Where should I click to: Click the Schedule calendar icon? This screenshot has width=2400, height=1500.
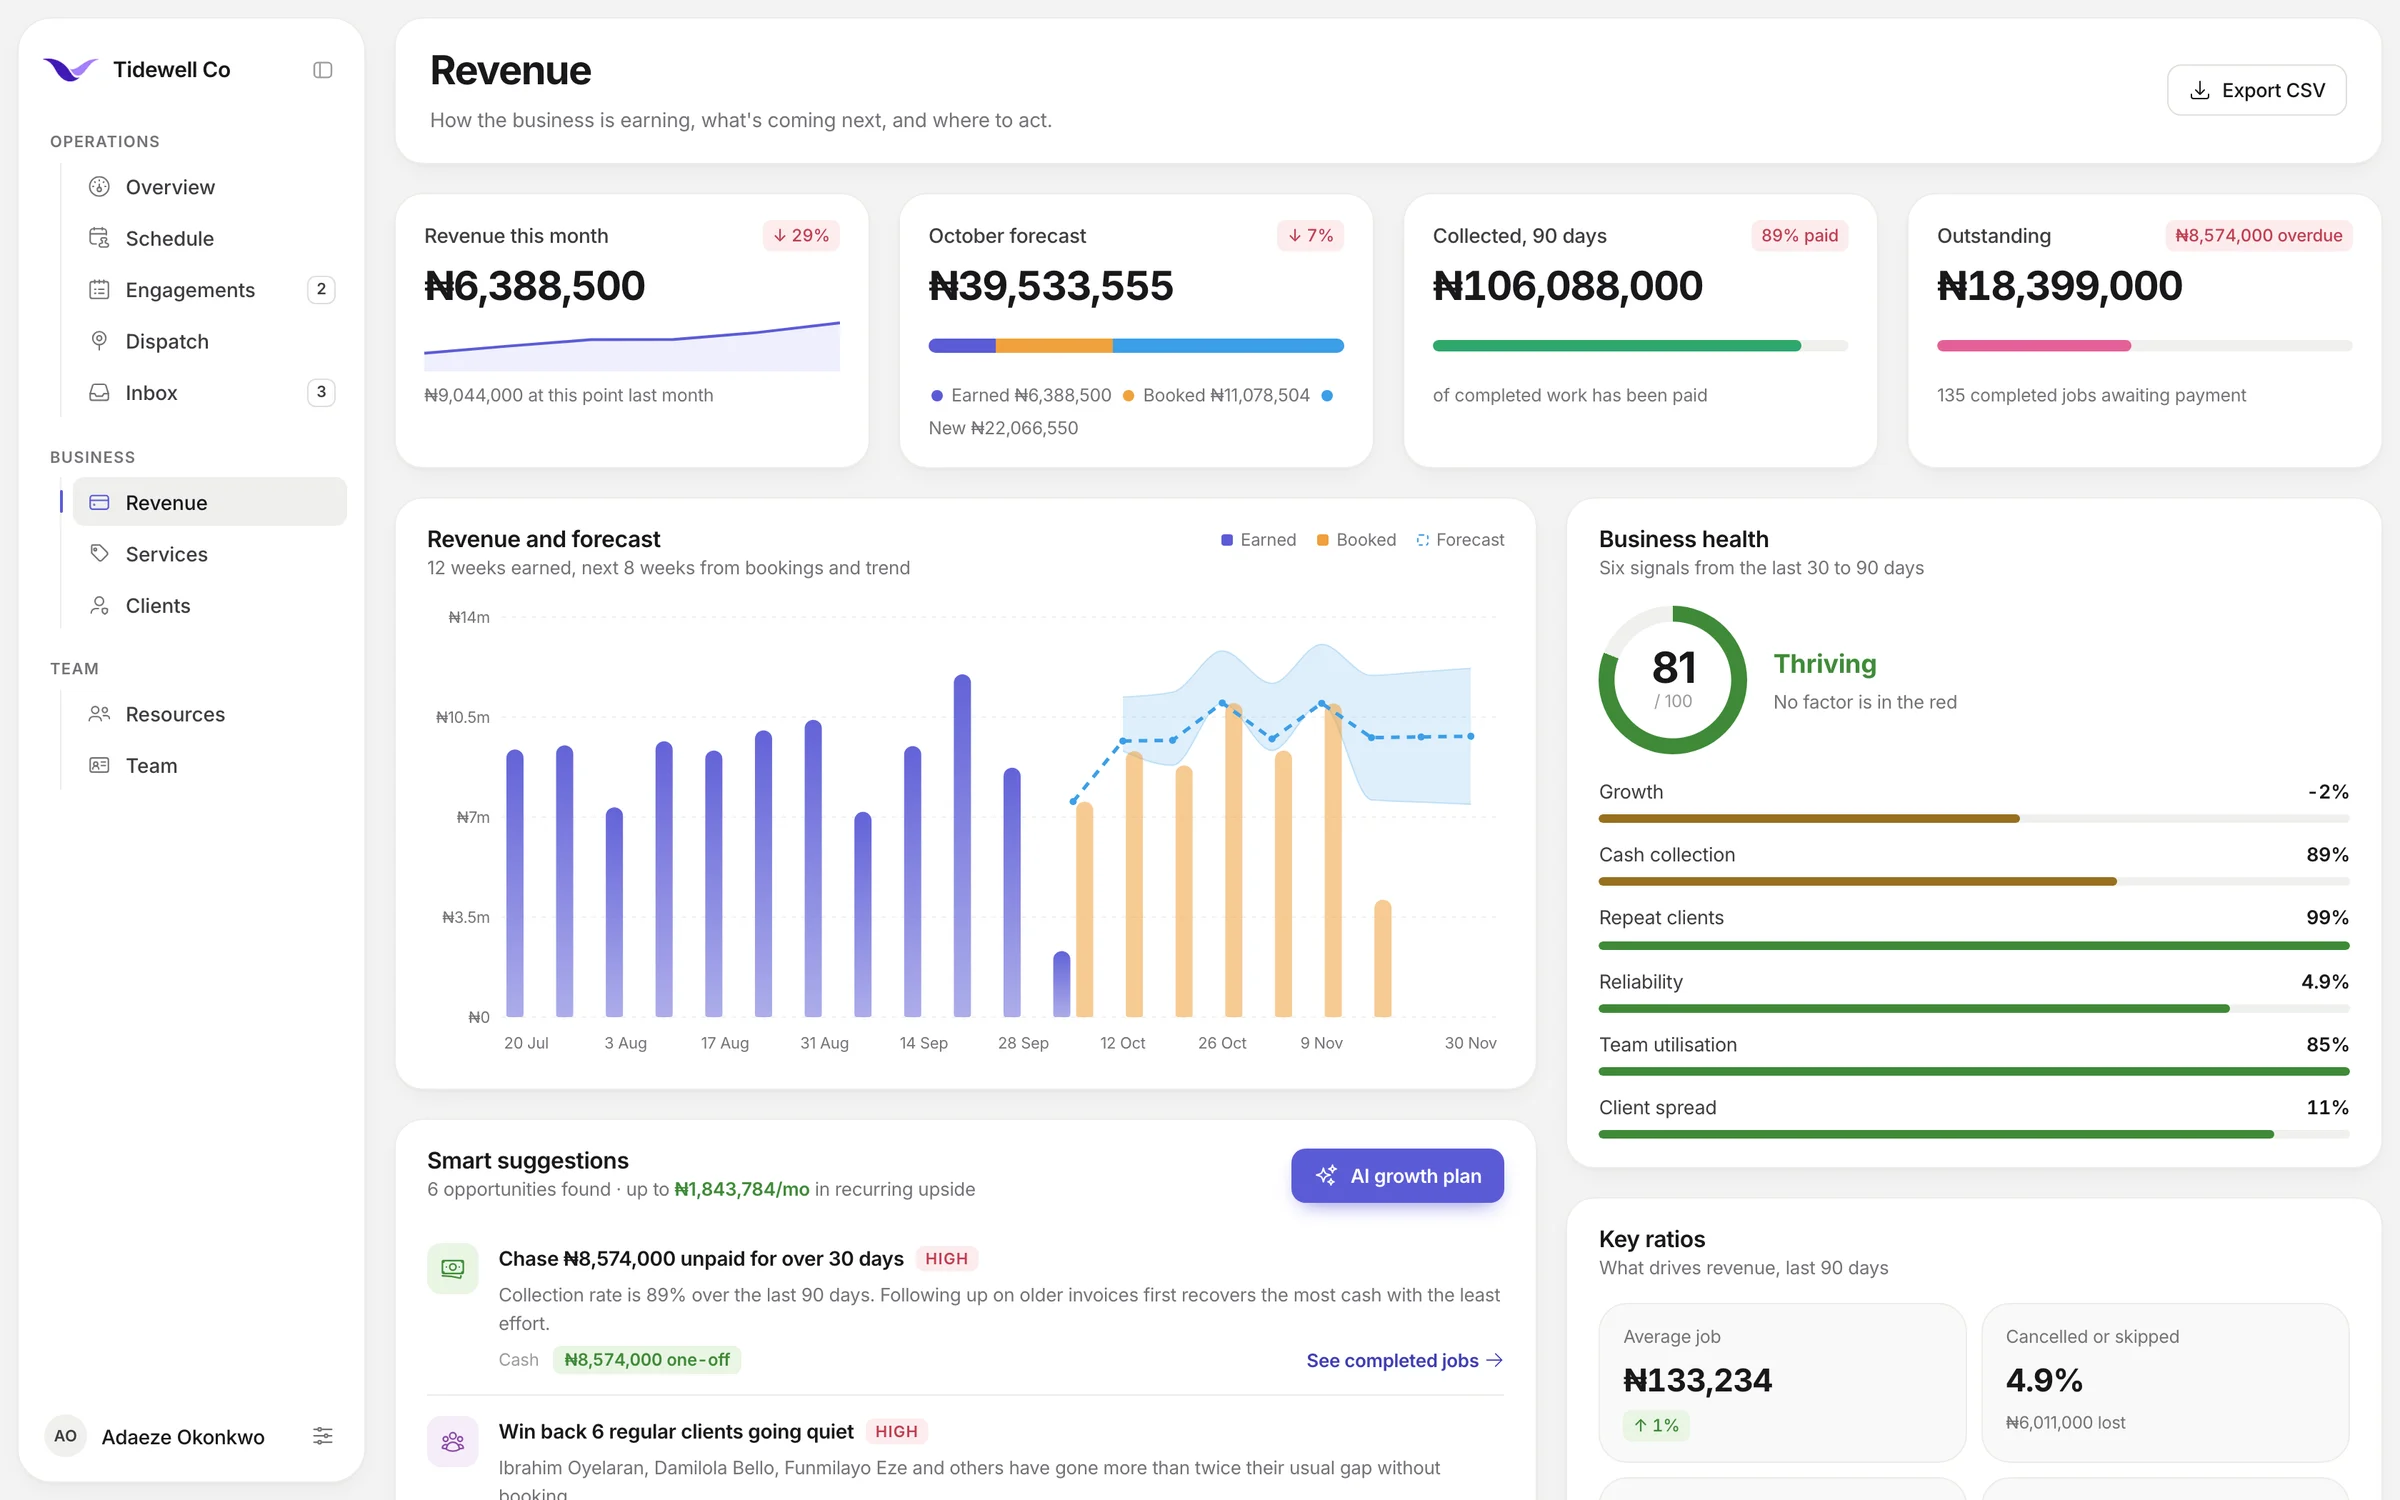click(x=99, y=238)
